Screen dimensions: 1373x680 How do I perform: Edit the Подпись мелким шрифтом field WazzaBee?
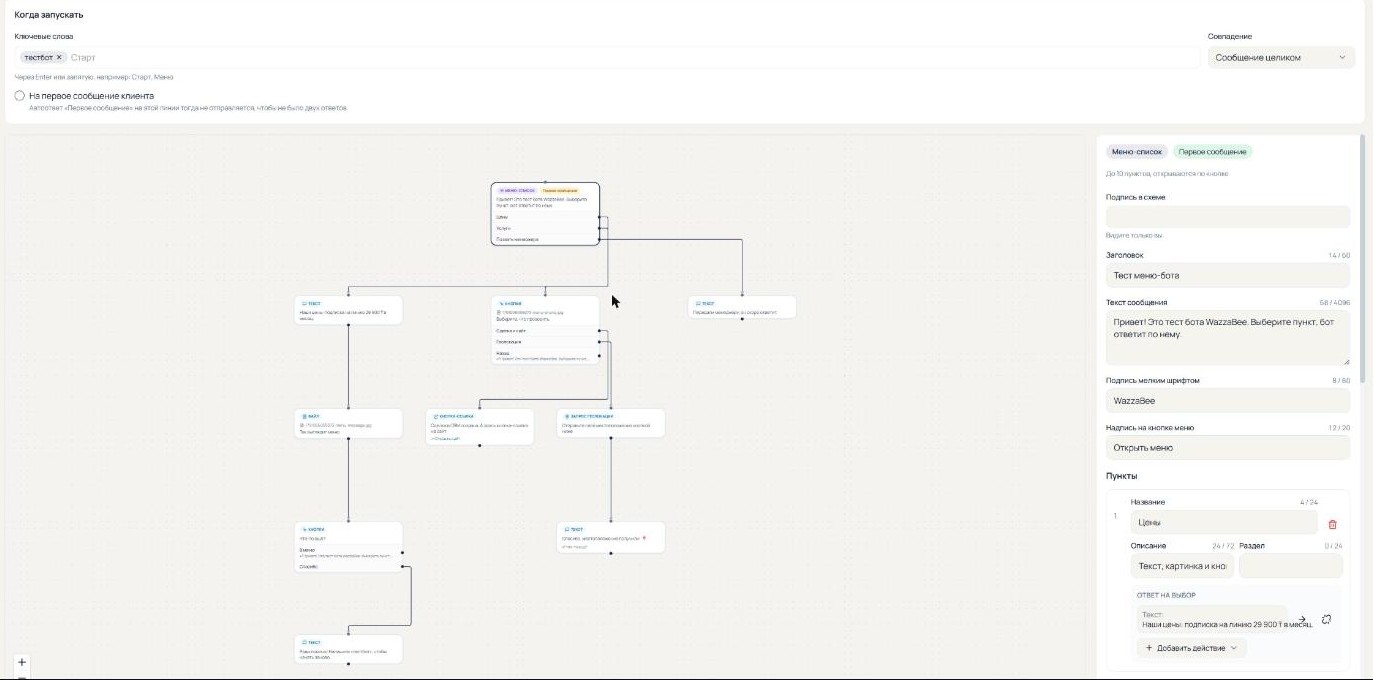(1228, 401)
